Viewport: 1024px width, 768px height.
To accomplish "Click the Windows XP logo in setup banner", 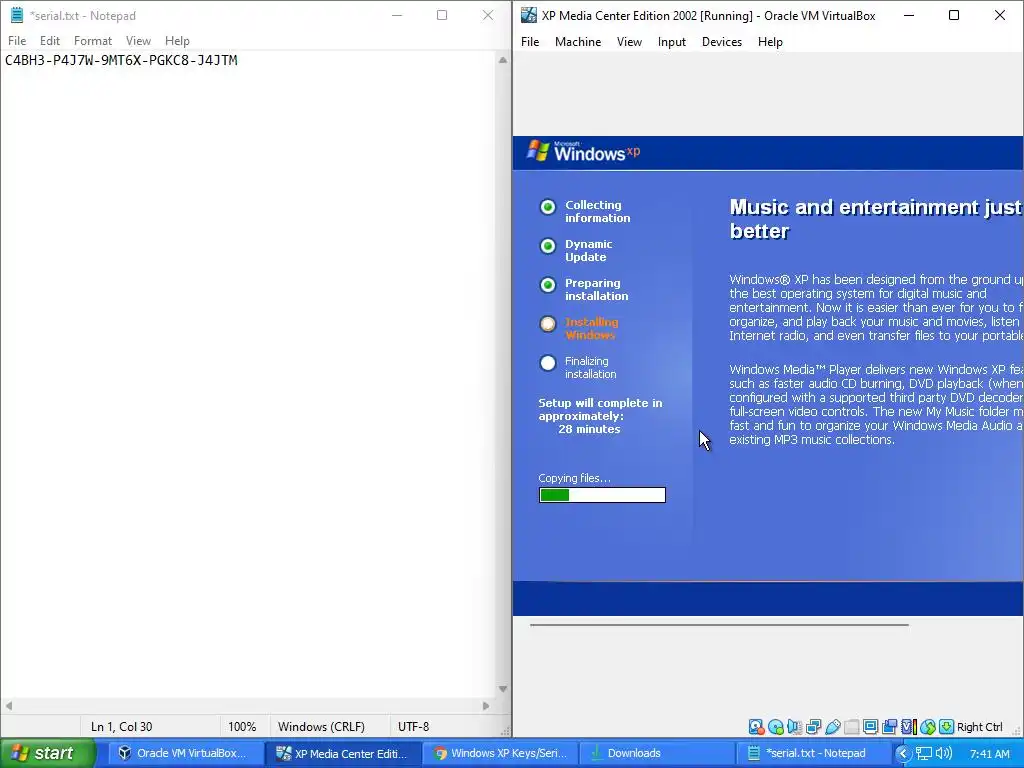I will pyautogui.click(x=583, y=152).
